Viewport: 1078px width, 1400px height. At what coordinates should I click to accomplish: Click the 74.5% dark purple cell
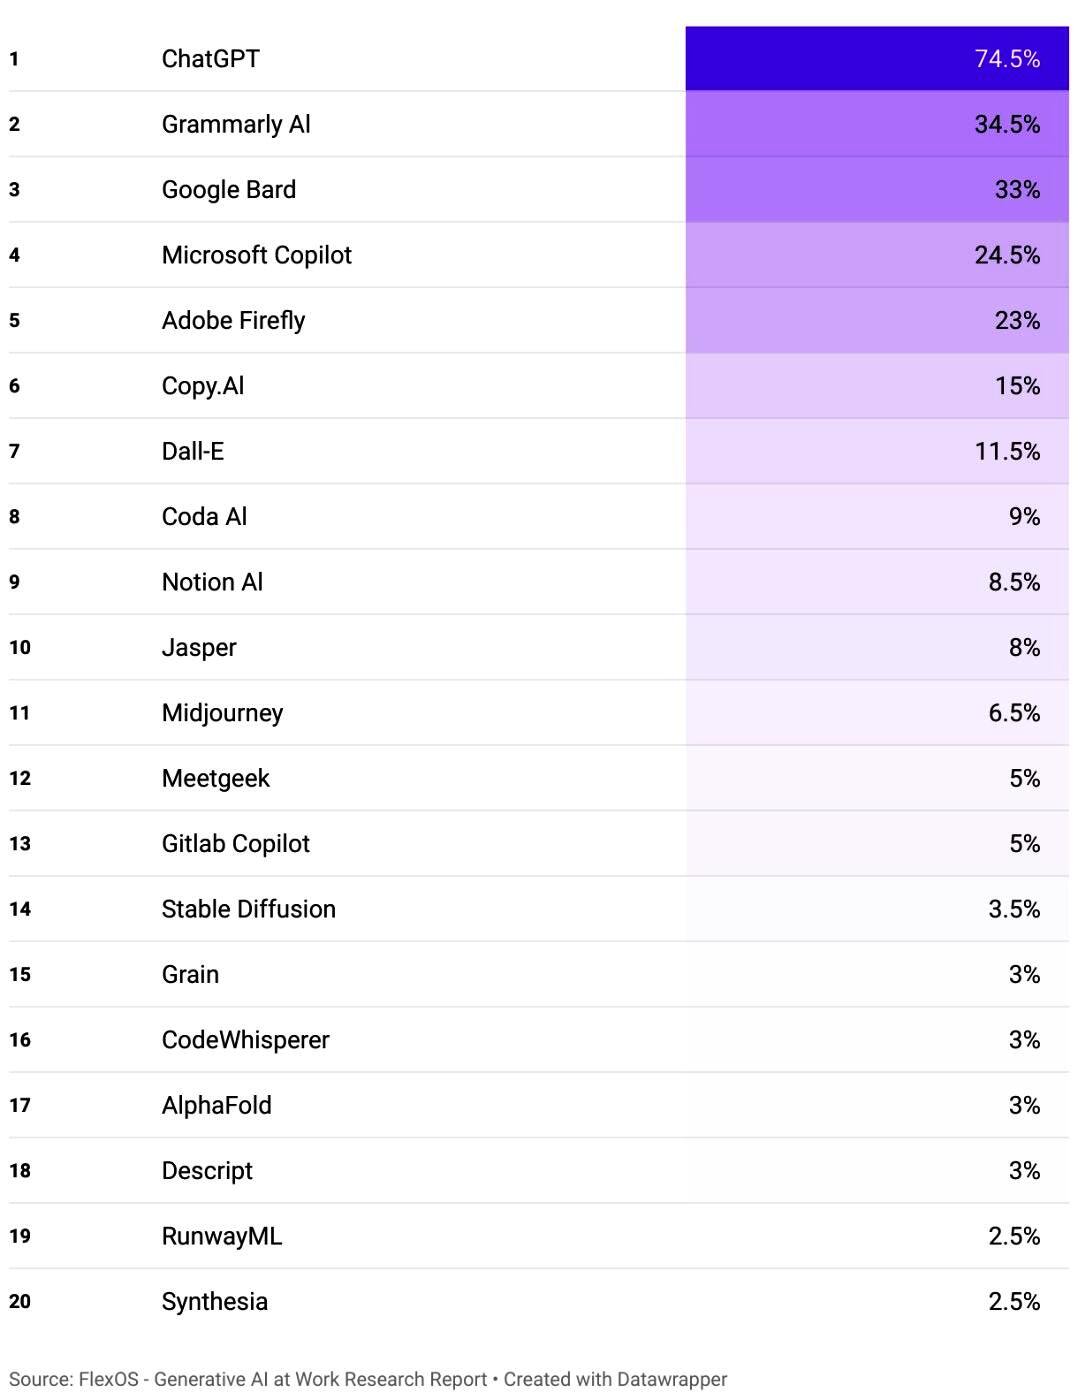tap(876, 59)
